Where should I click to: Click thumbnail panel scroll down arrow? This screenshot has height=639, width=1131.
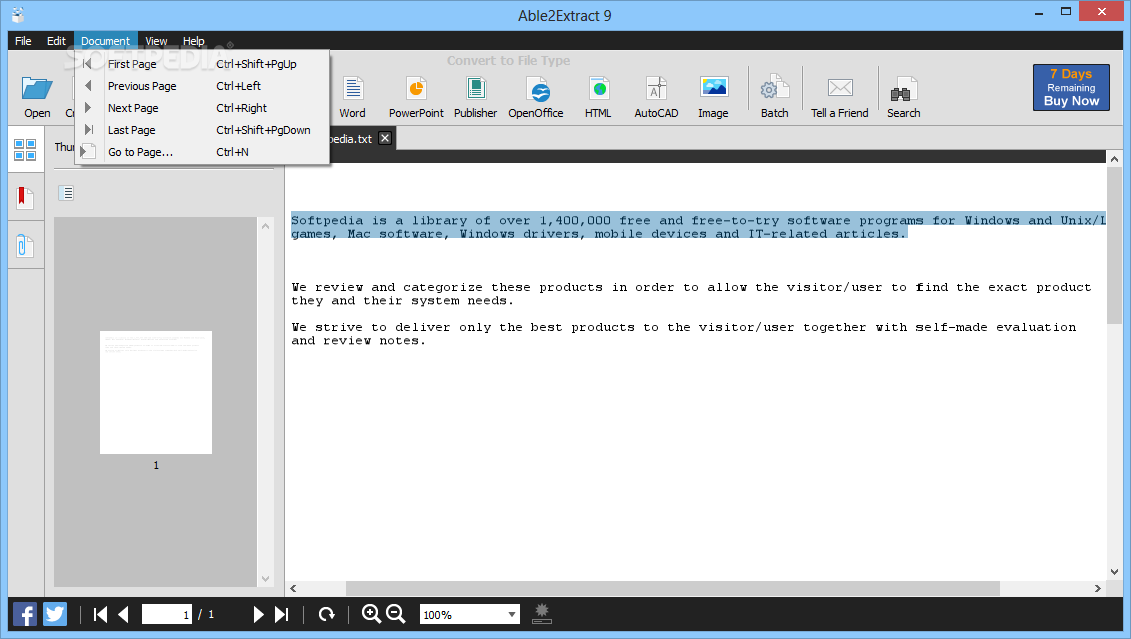(x=265, y=578)
